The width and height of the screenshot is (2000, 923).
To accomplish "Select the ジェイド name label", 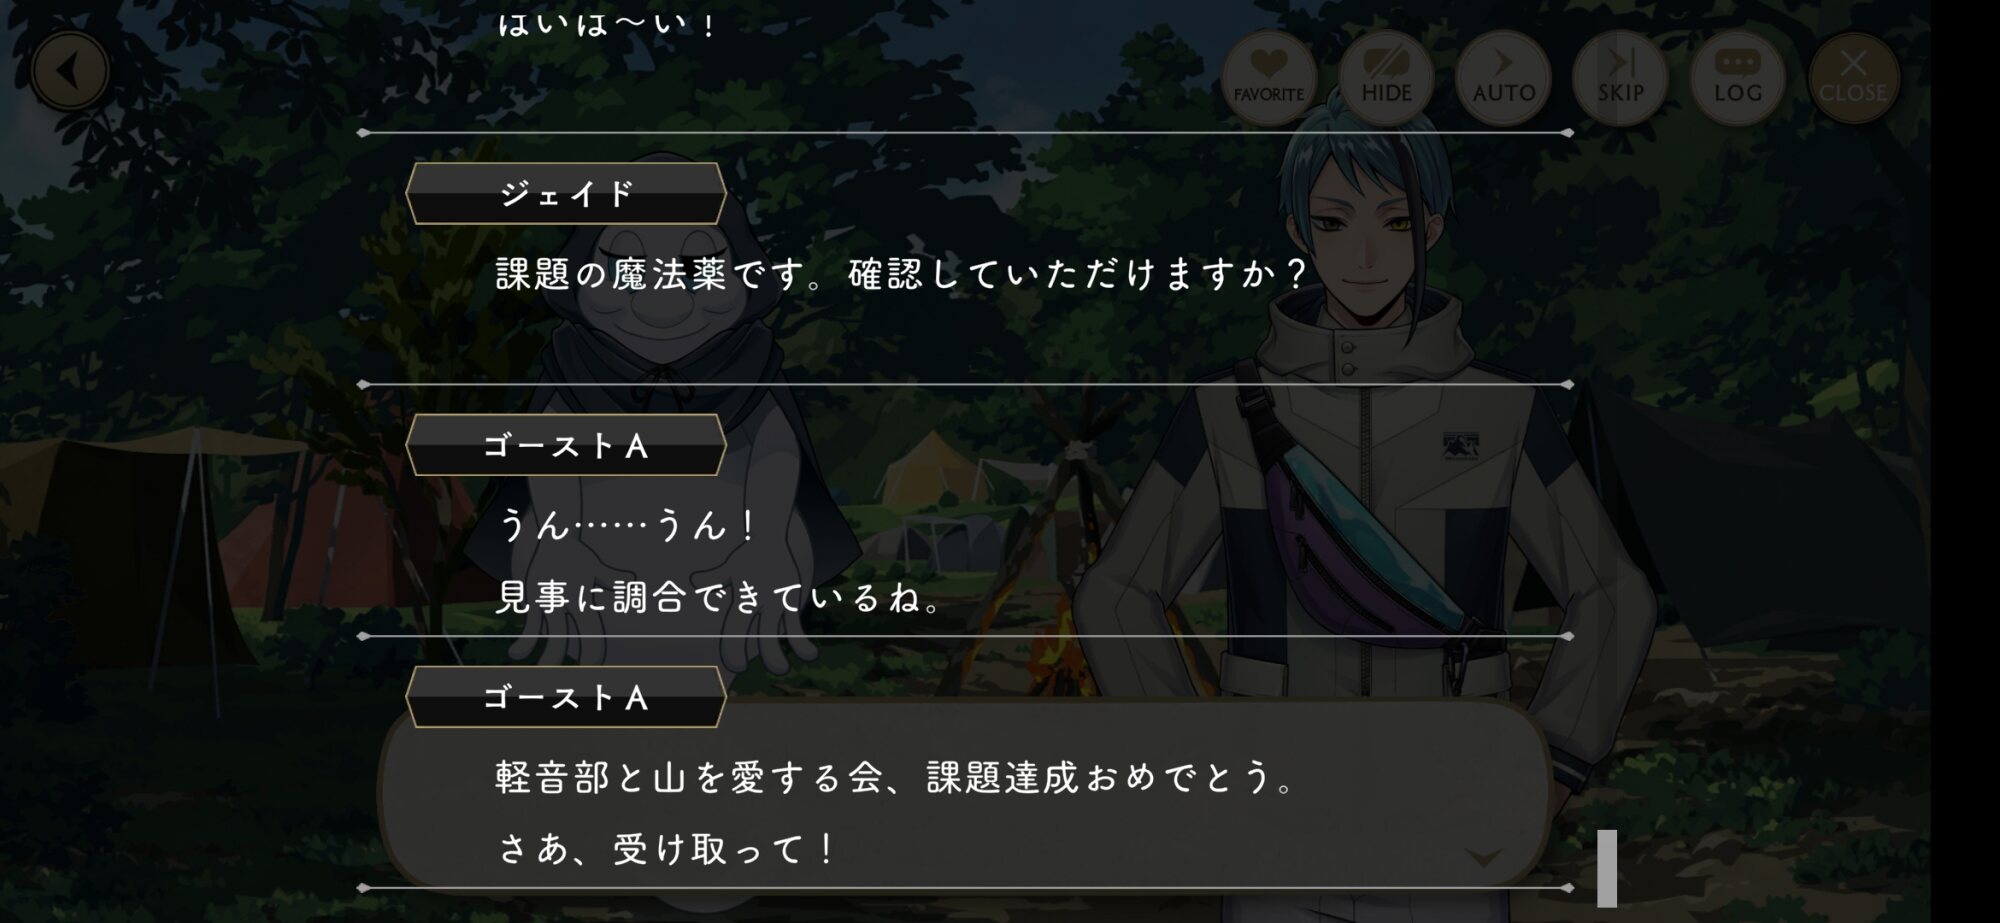I will tap(566, 193).
